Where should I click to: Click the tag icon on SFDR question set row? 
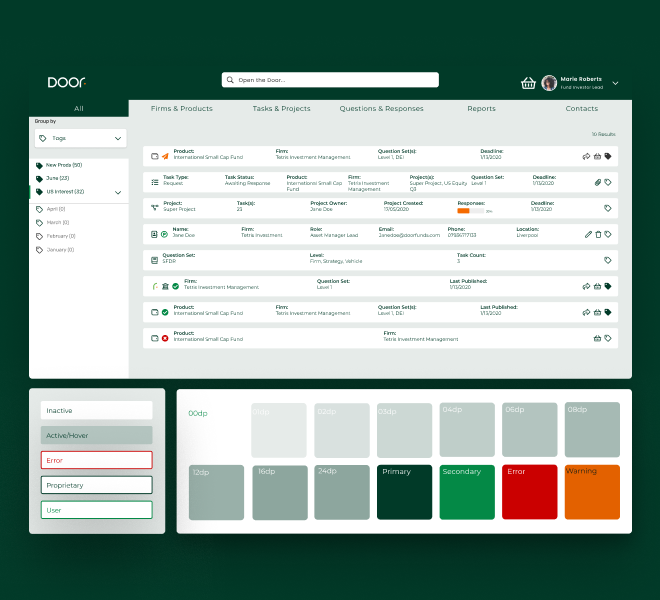coord(608,260)
